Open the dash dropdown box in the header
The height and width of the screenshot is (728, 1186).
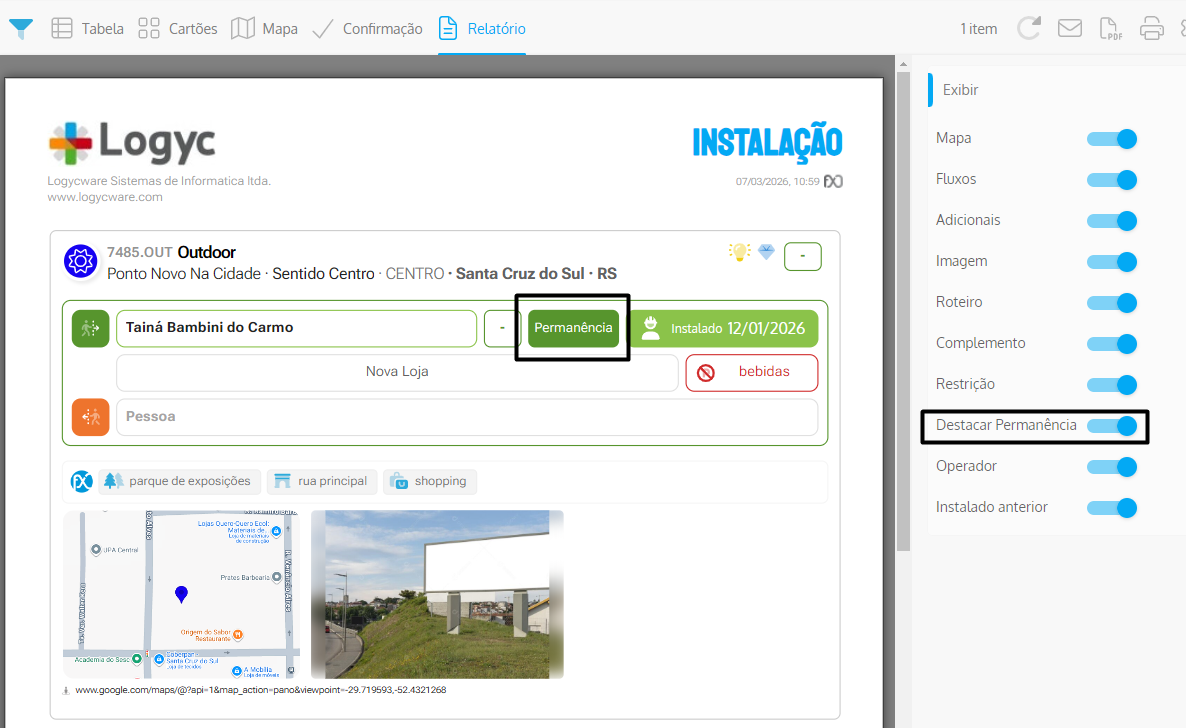tap(802, 256)
